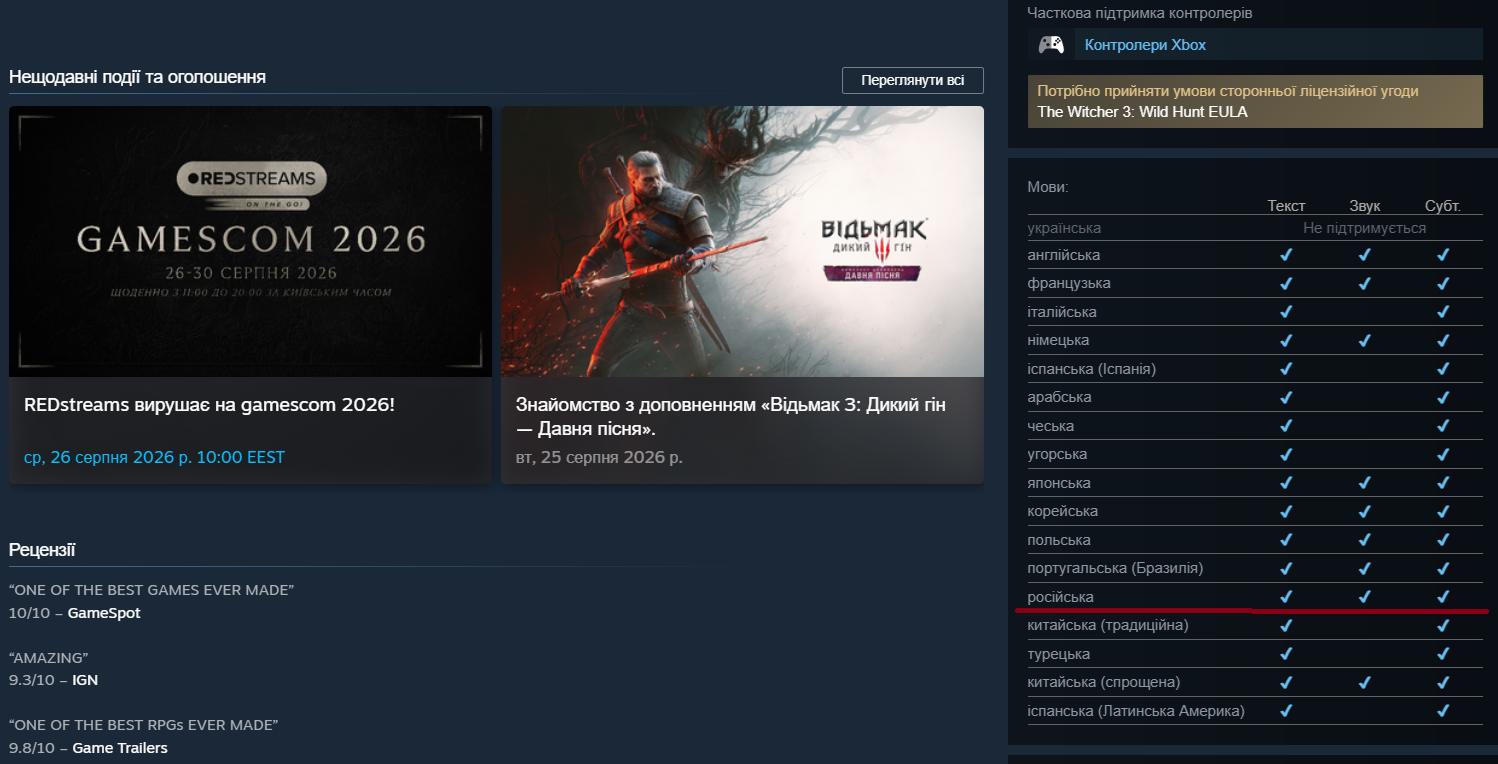The height and width of the screenshot is (764, 1498).
Task: Select the "португальська (Бразилія)" language name
Action: (1115, 568)
